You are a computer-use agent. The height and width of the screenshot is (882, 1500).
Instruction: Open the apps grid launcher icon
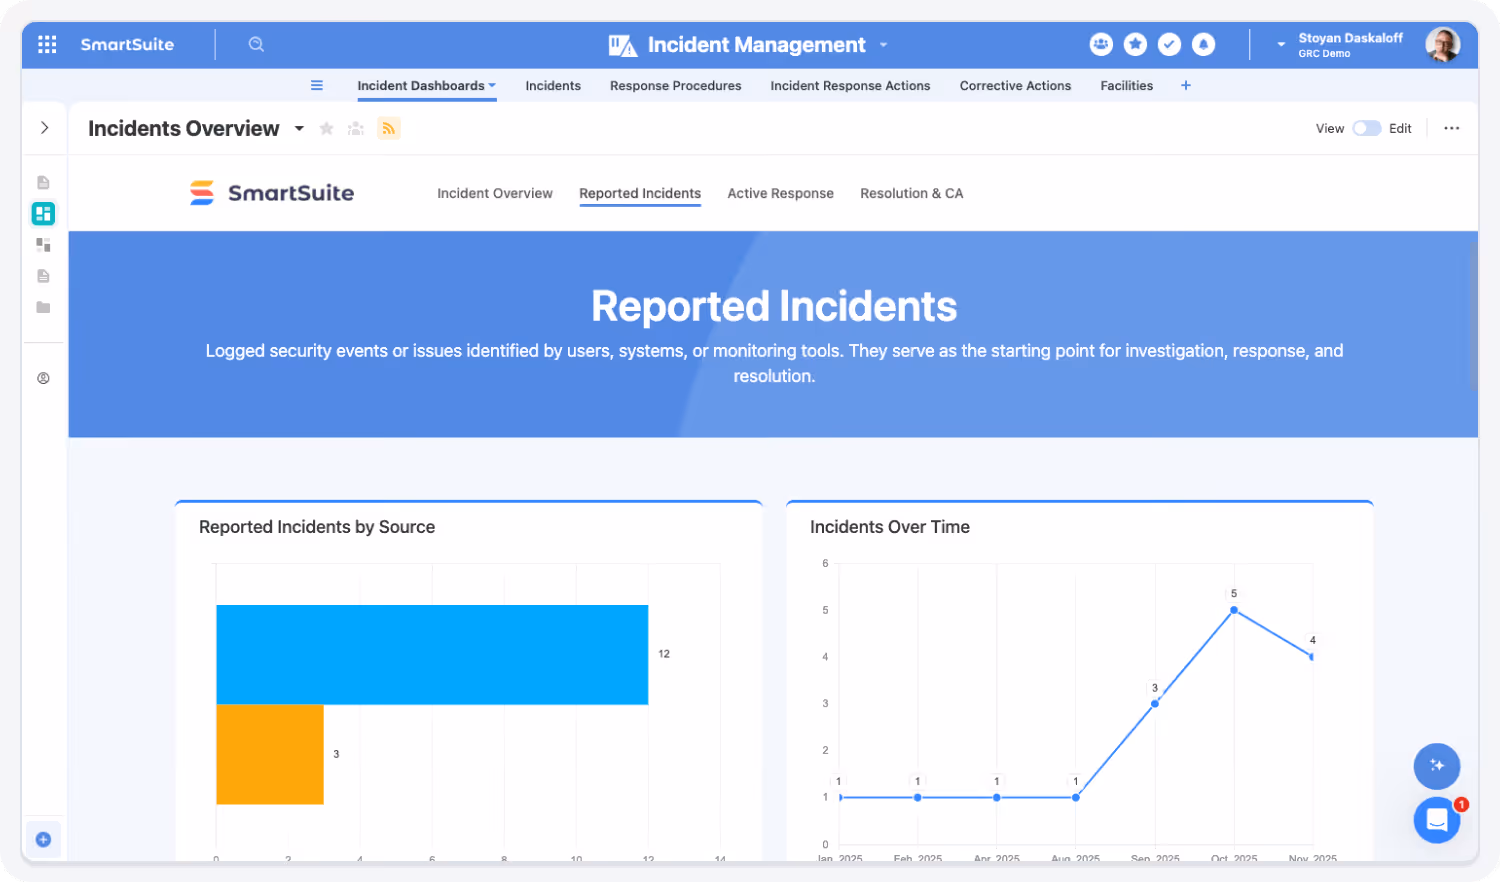[47, 44]
